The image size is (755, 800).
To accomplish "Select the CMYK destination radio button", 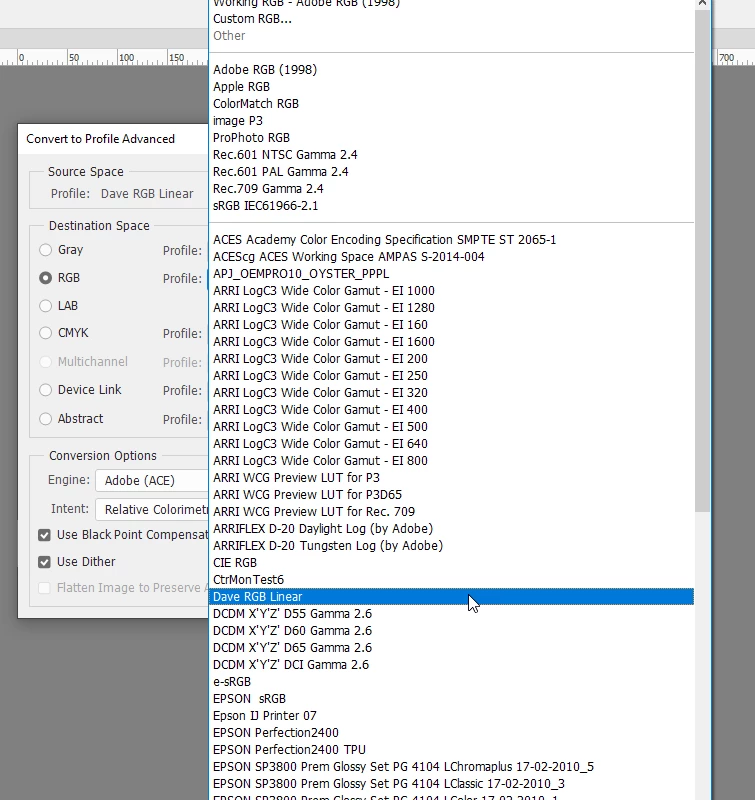I will tap(45, 333).
